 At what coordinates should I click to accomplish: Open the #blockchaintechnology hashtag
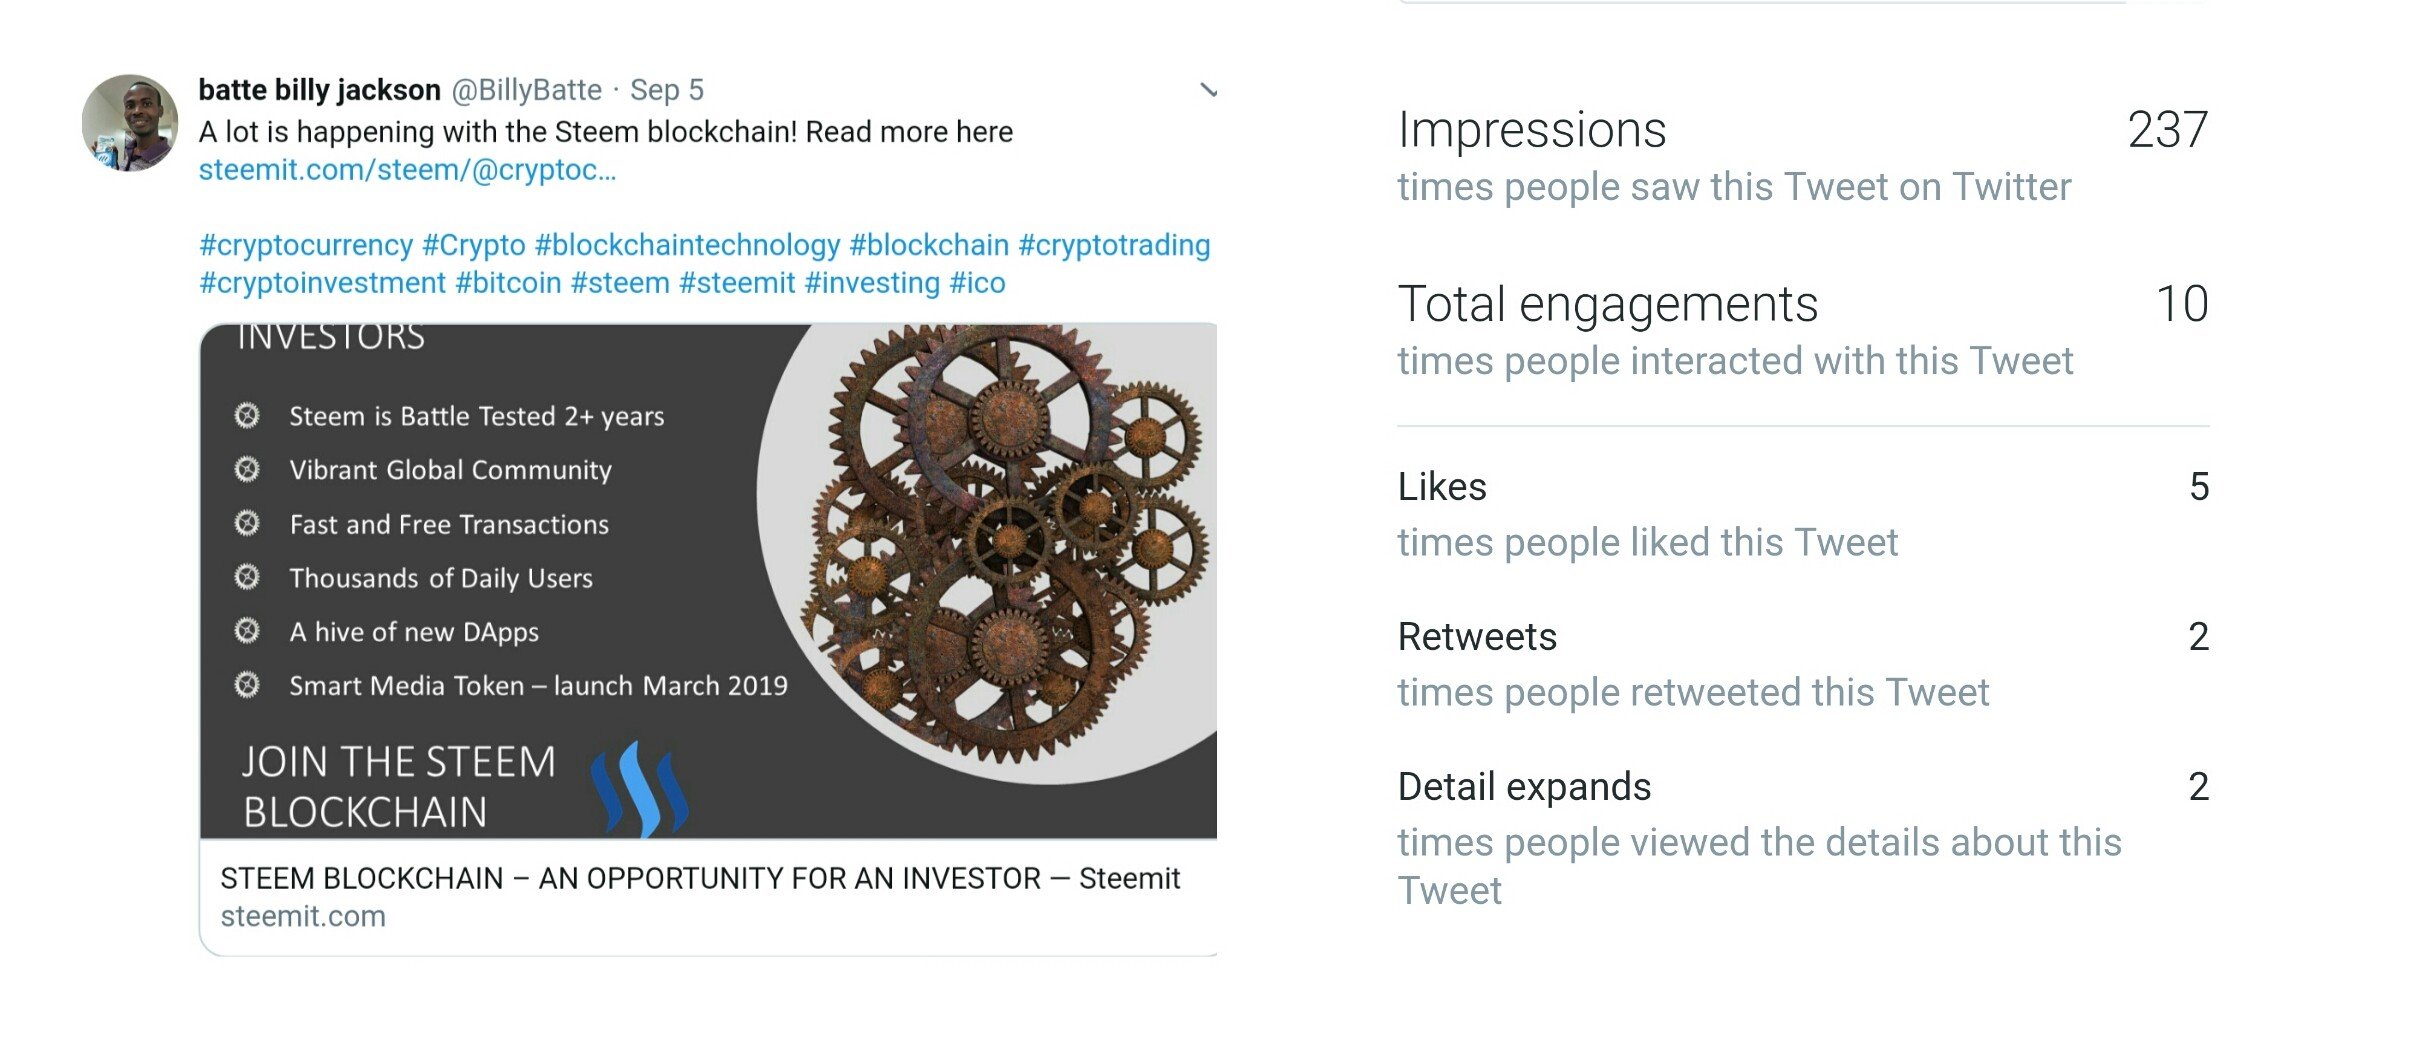(x=688, y=245)
